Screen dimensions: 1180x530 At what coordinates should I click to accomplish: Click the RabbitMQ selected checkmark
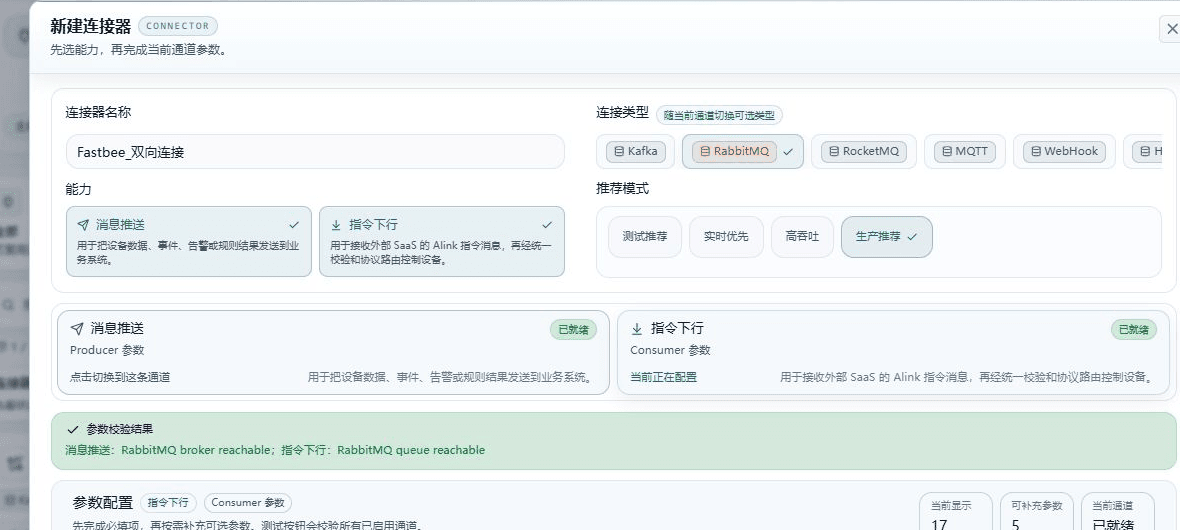pyautogui.click(x=788, y=151)
